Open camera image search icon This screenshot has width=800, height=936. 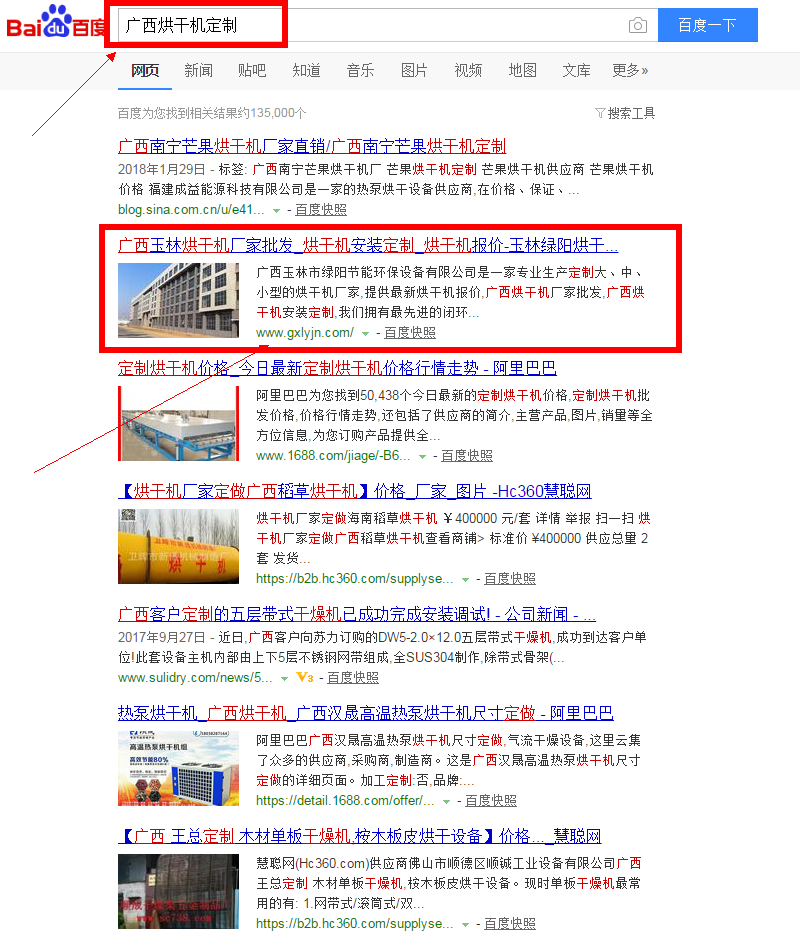coord(638,25)
